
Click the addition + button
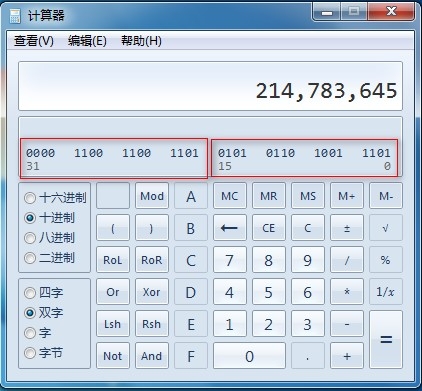point(347,356)
